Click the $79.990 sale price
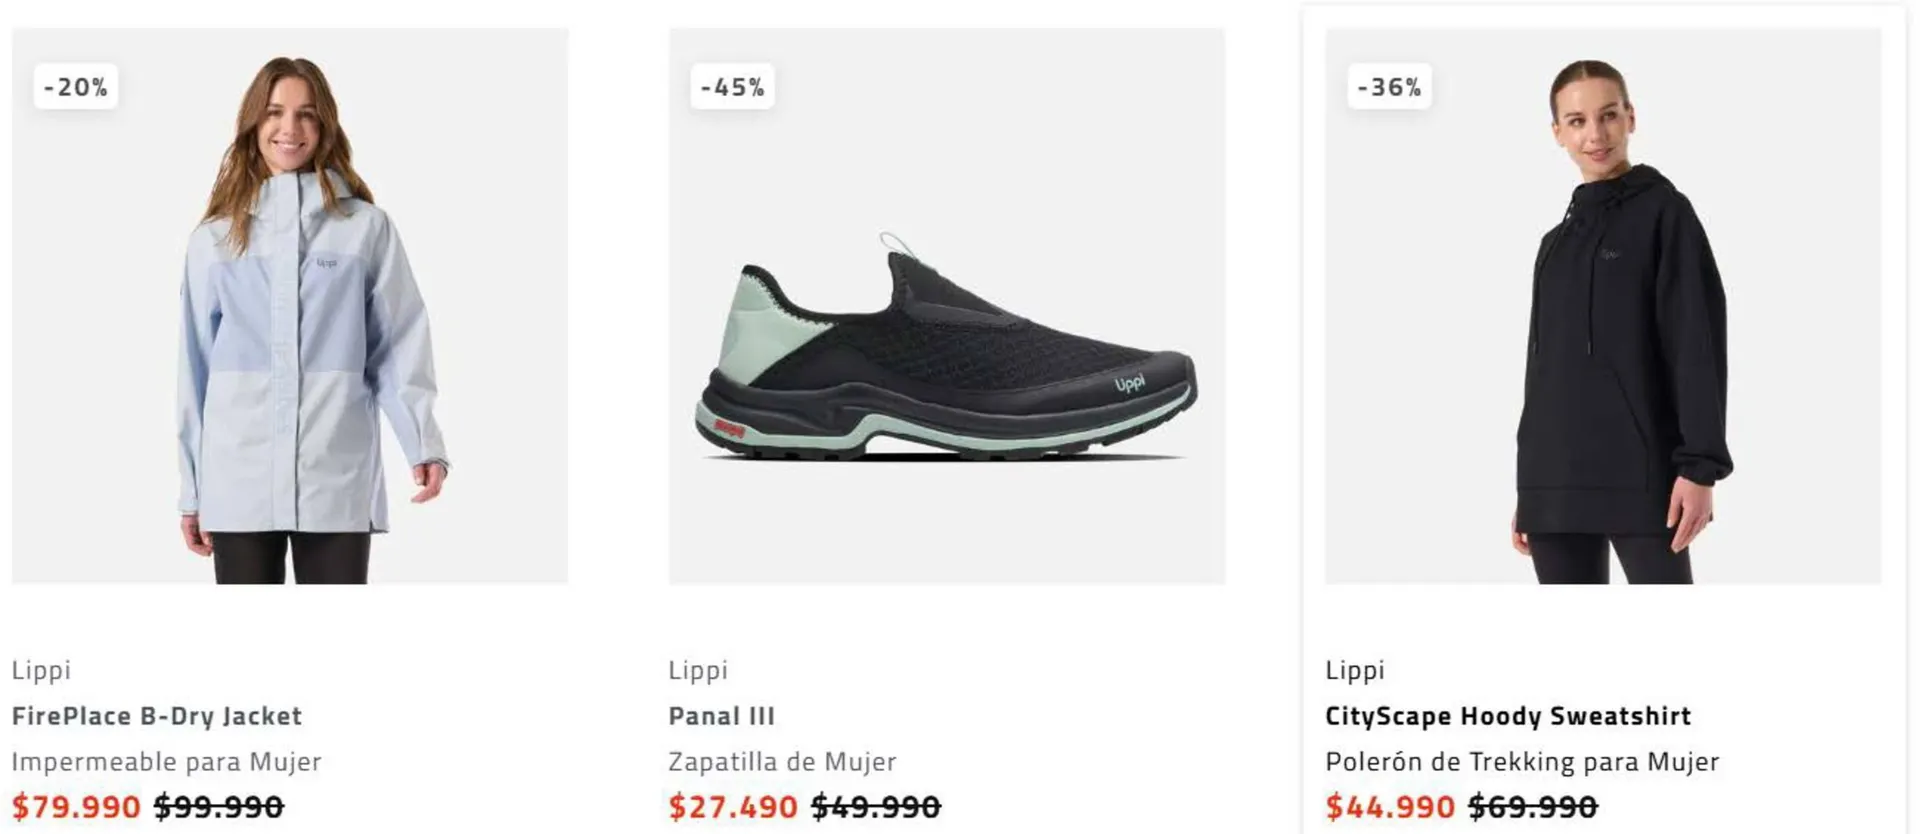The width and height of the screenshot is (1920, 834). [76, 806]
